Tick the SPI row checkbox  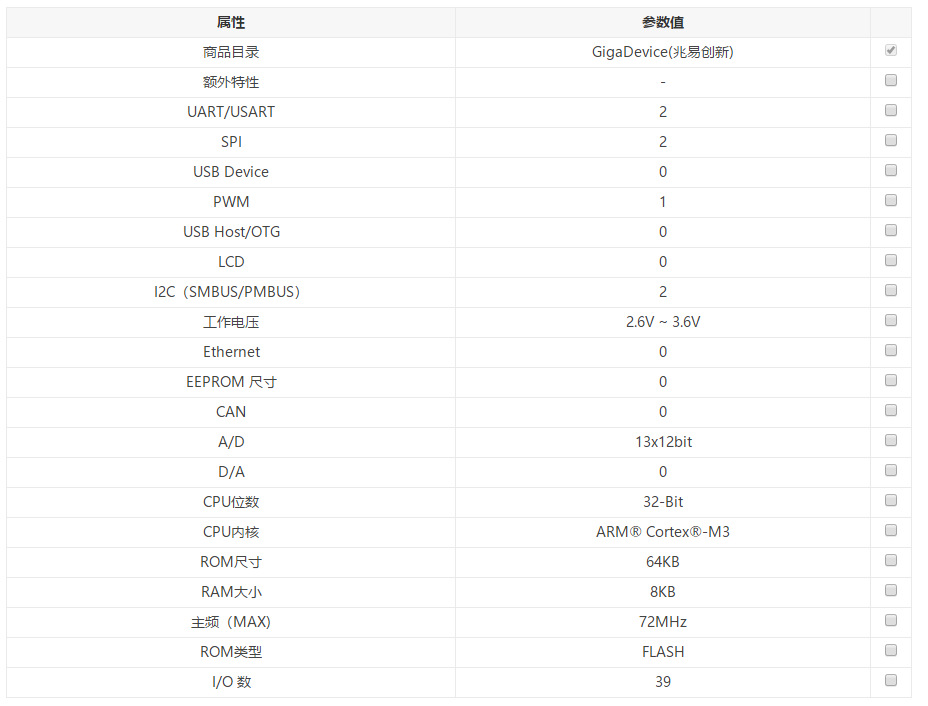(890, 141)
